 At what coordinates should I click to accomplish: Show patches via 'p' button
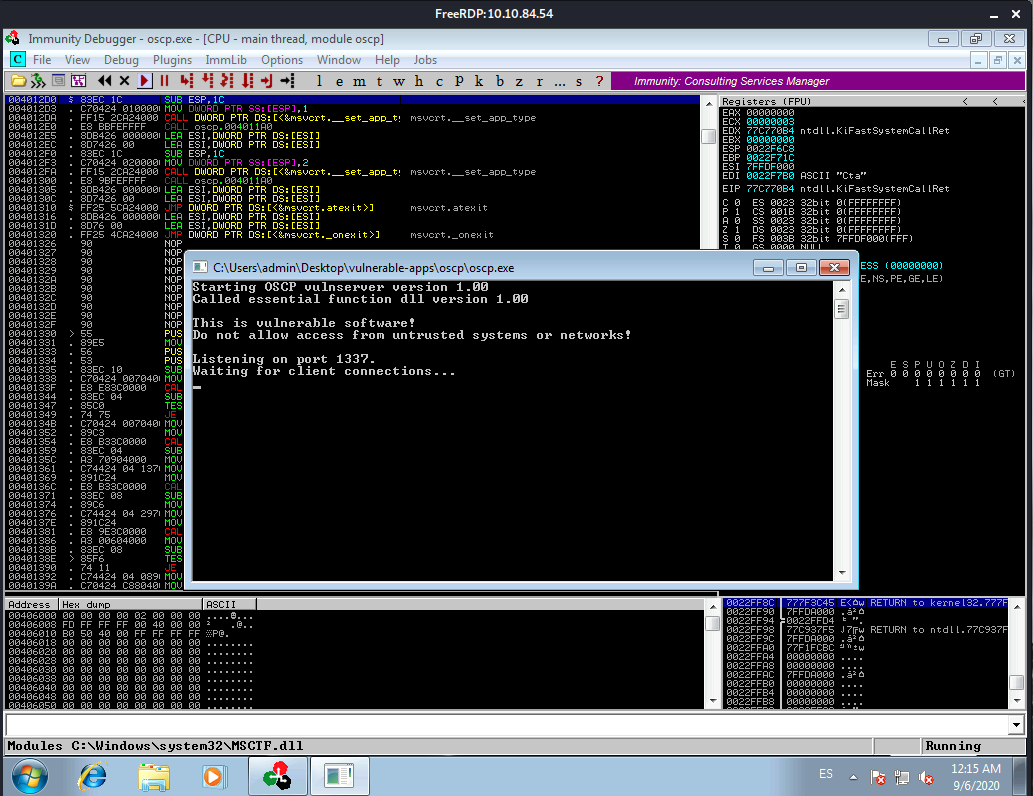[459, 81]
